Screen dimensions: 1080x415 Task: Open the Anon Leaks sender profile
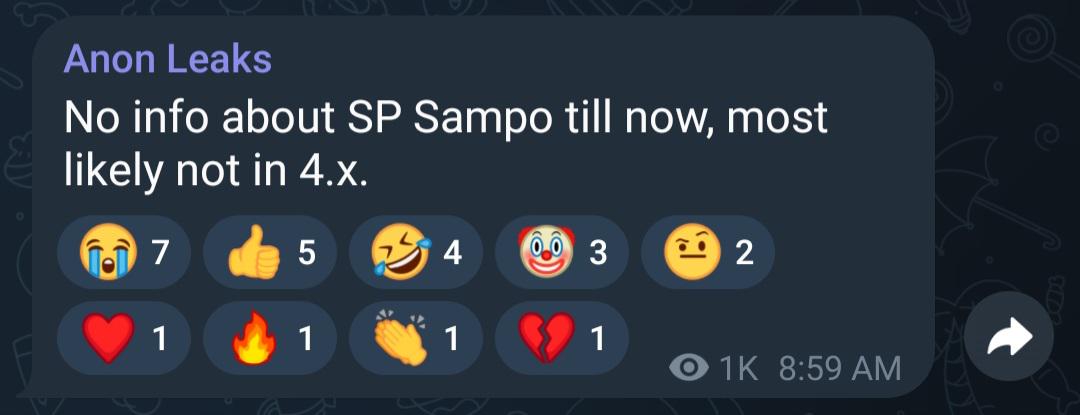(x=167, y=60)
